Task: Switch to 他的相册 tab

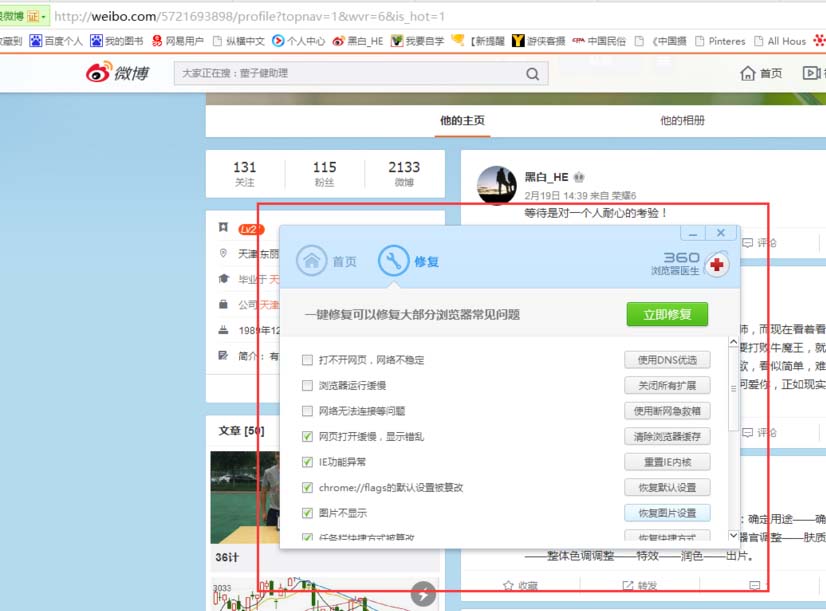Action: tap(682, 121)
